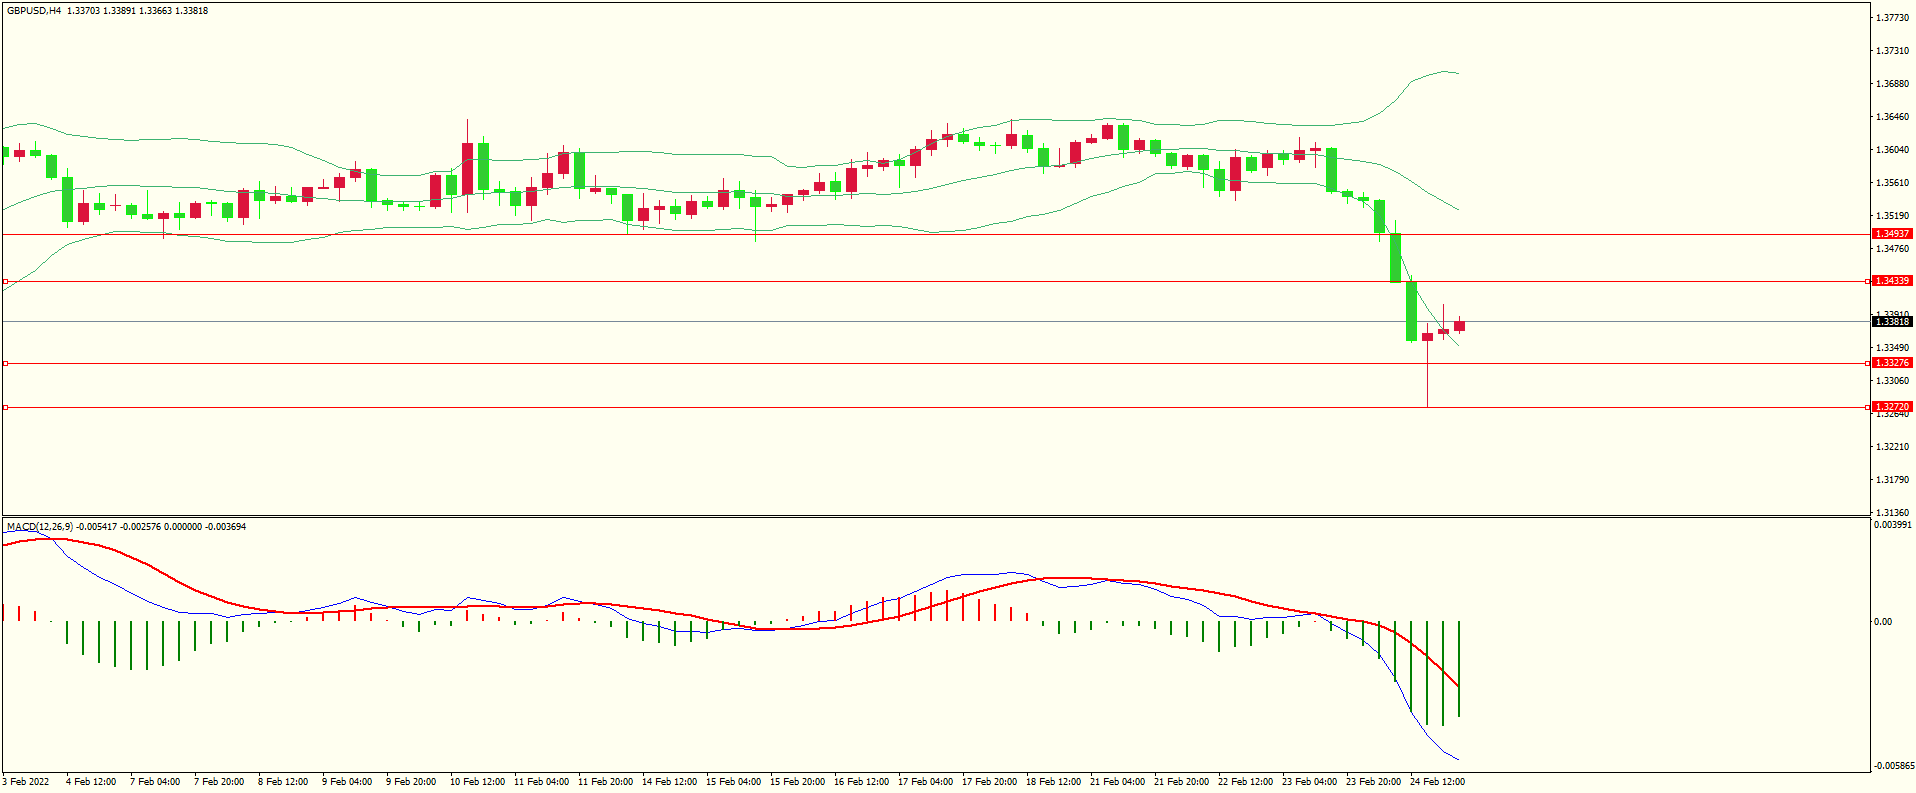Click the 3 Feb 2022 date label
The image size is (1916, 793).
26,782
